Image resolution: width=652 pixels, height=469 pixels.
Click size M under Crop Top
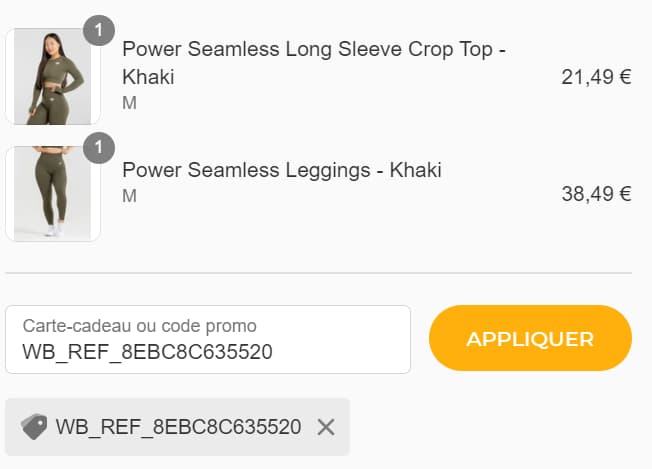(x=129, y=103)
